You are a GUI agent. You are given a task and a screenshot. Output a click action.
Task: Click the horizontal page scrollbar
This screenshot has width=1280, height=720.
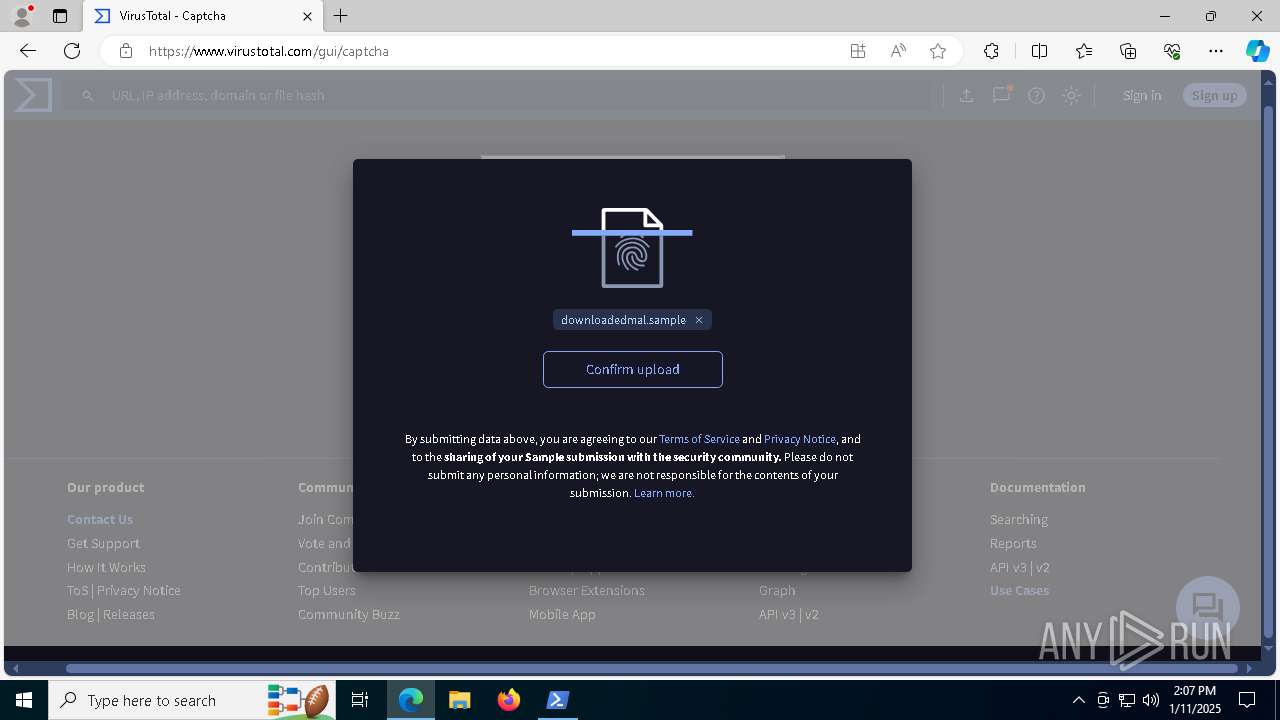(652, 668)
